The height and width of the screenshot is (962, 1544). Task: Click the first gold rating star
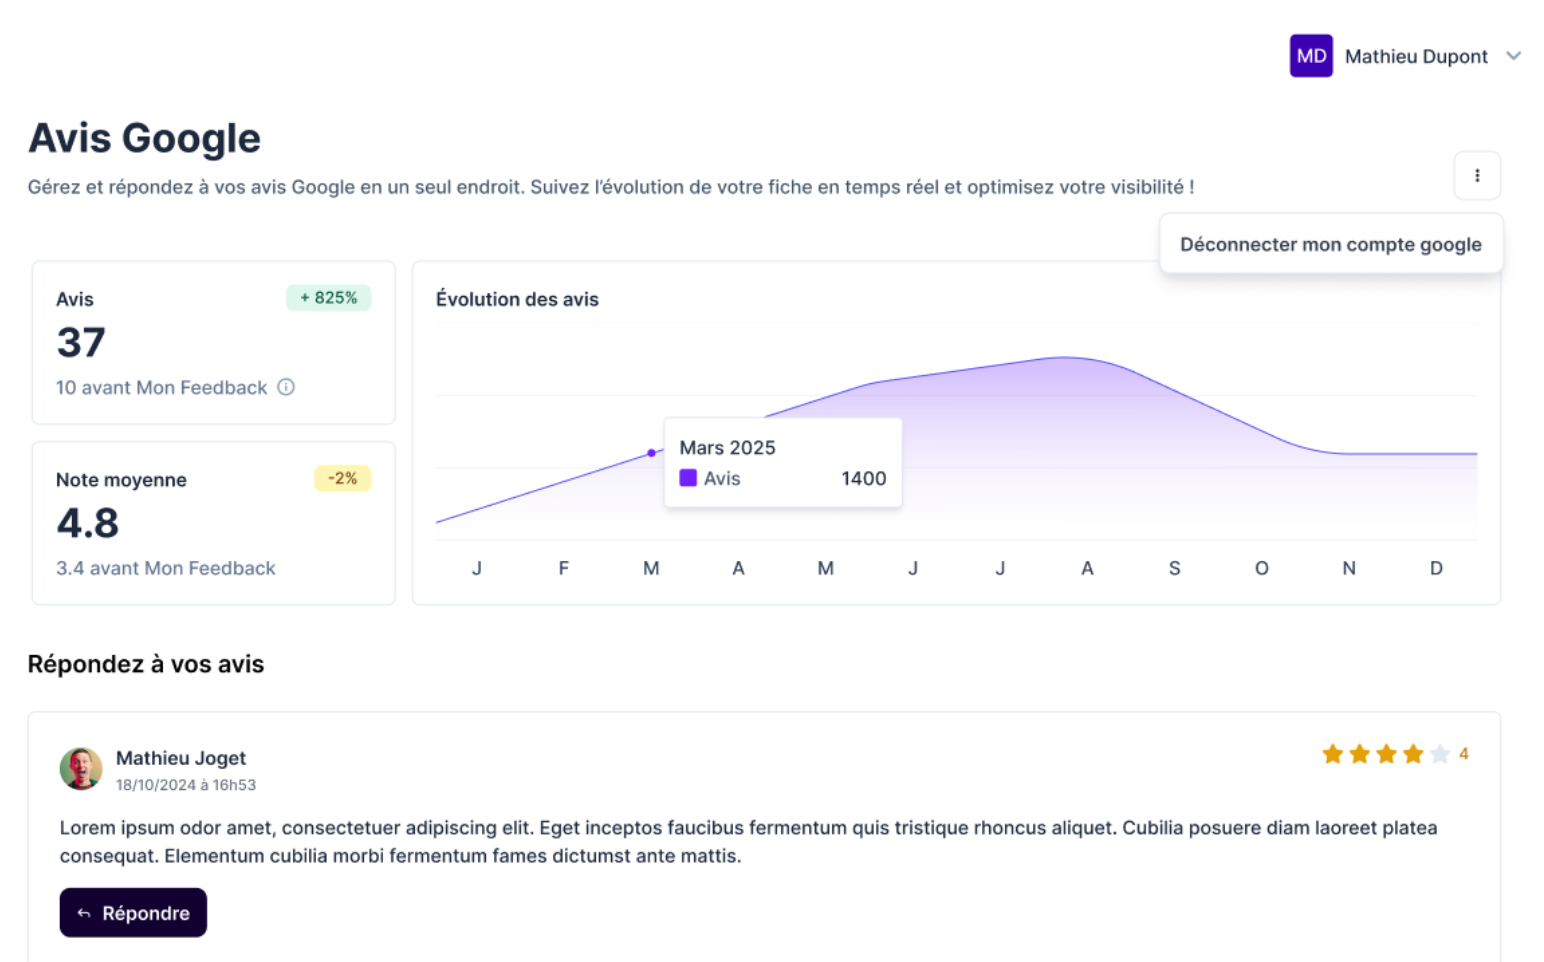point(1332,754)
